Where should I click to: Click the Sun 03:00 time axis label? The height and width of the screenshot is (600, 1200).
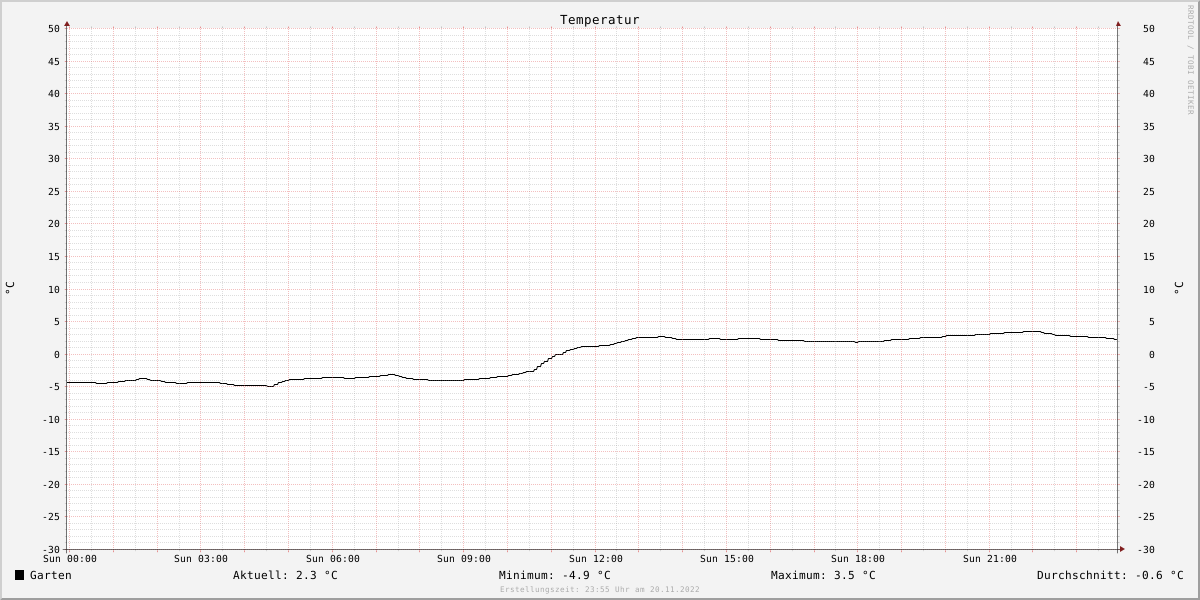point(201,559)
